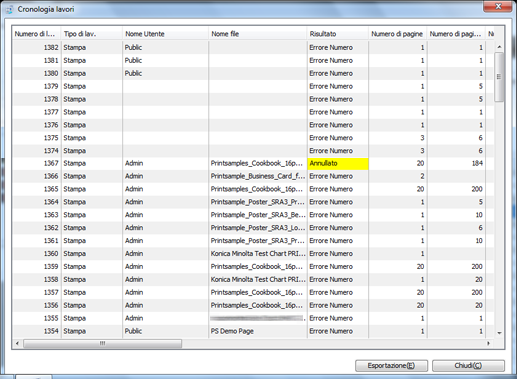
Task: Select job number 1378
Action: [51, 99]
